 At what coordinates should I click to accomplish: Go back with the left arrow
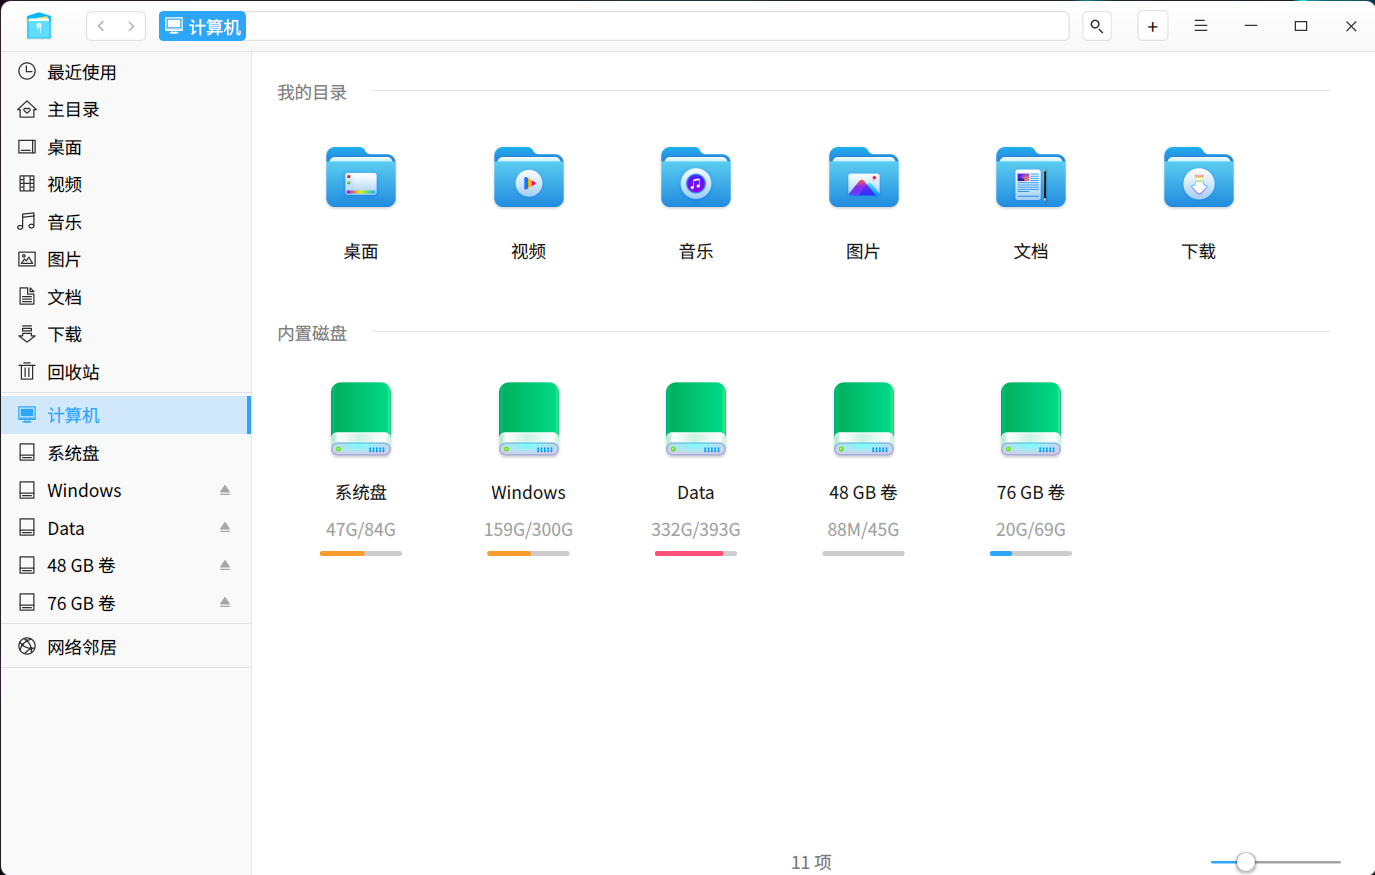[101, 26]
